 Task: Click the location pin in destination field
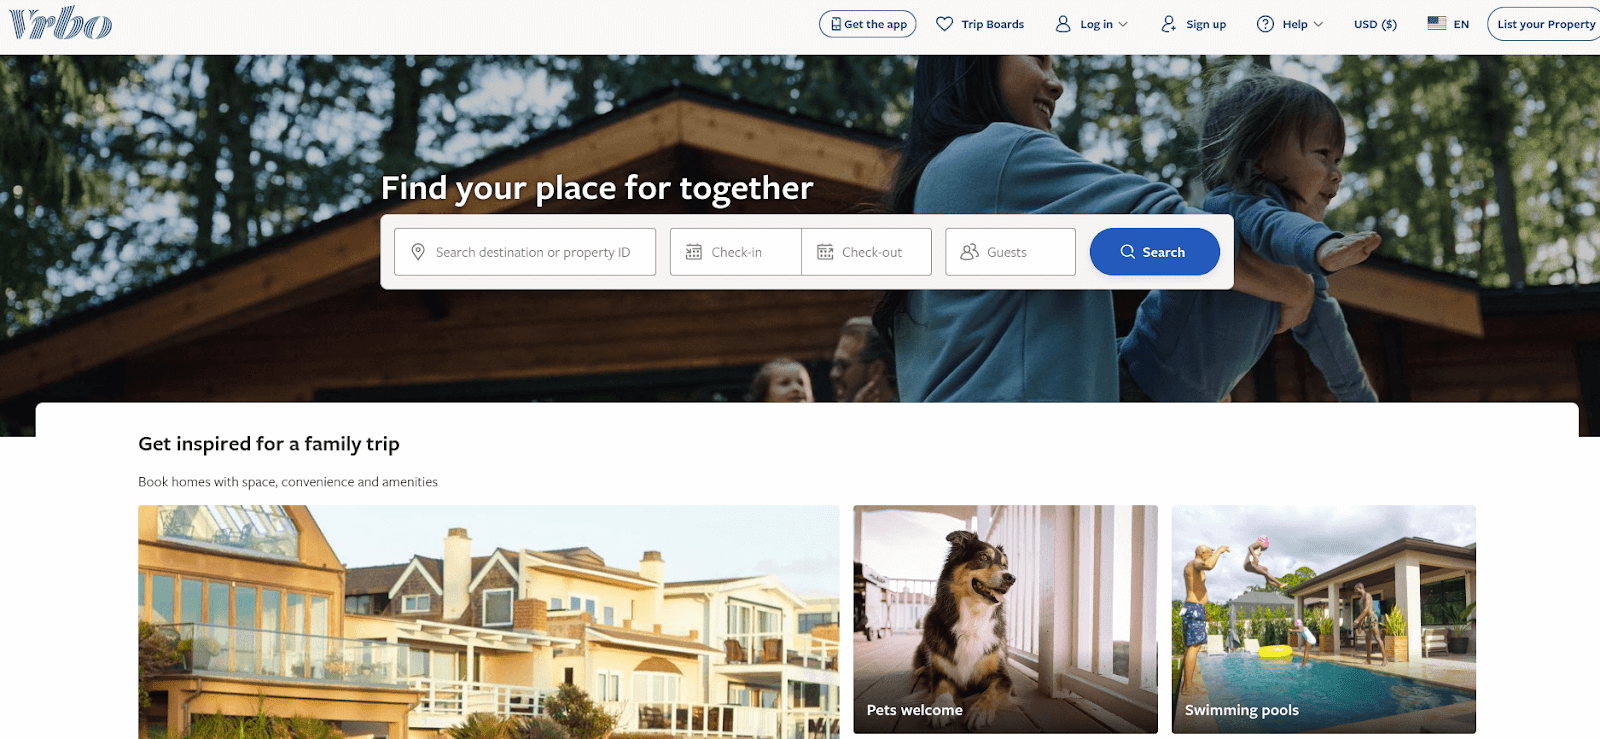click(x=418, y=252)
